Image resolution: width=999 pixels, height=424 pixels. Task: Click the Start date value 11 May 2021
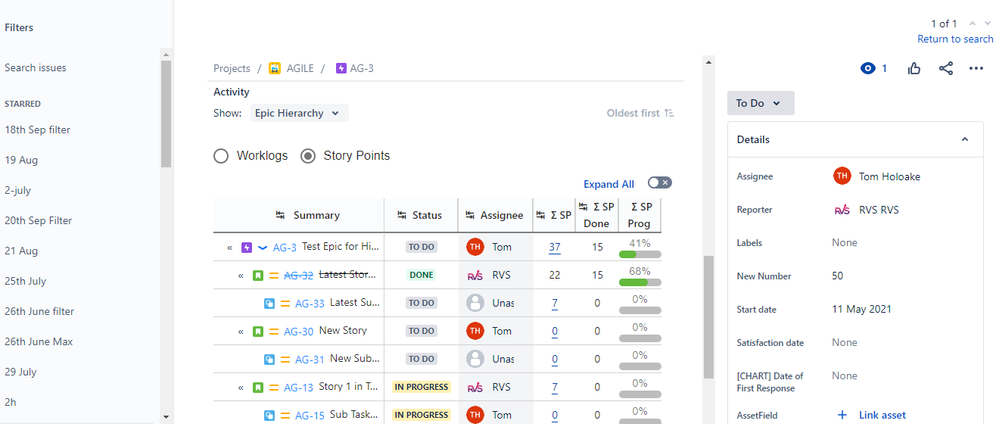pos(861,309)
